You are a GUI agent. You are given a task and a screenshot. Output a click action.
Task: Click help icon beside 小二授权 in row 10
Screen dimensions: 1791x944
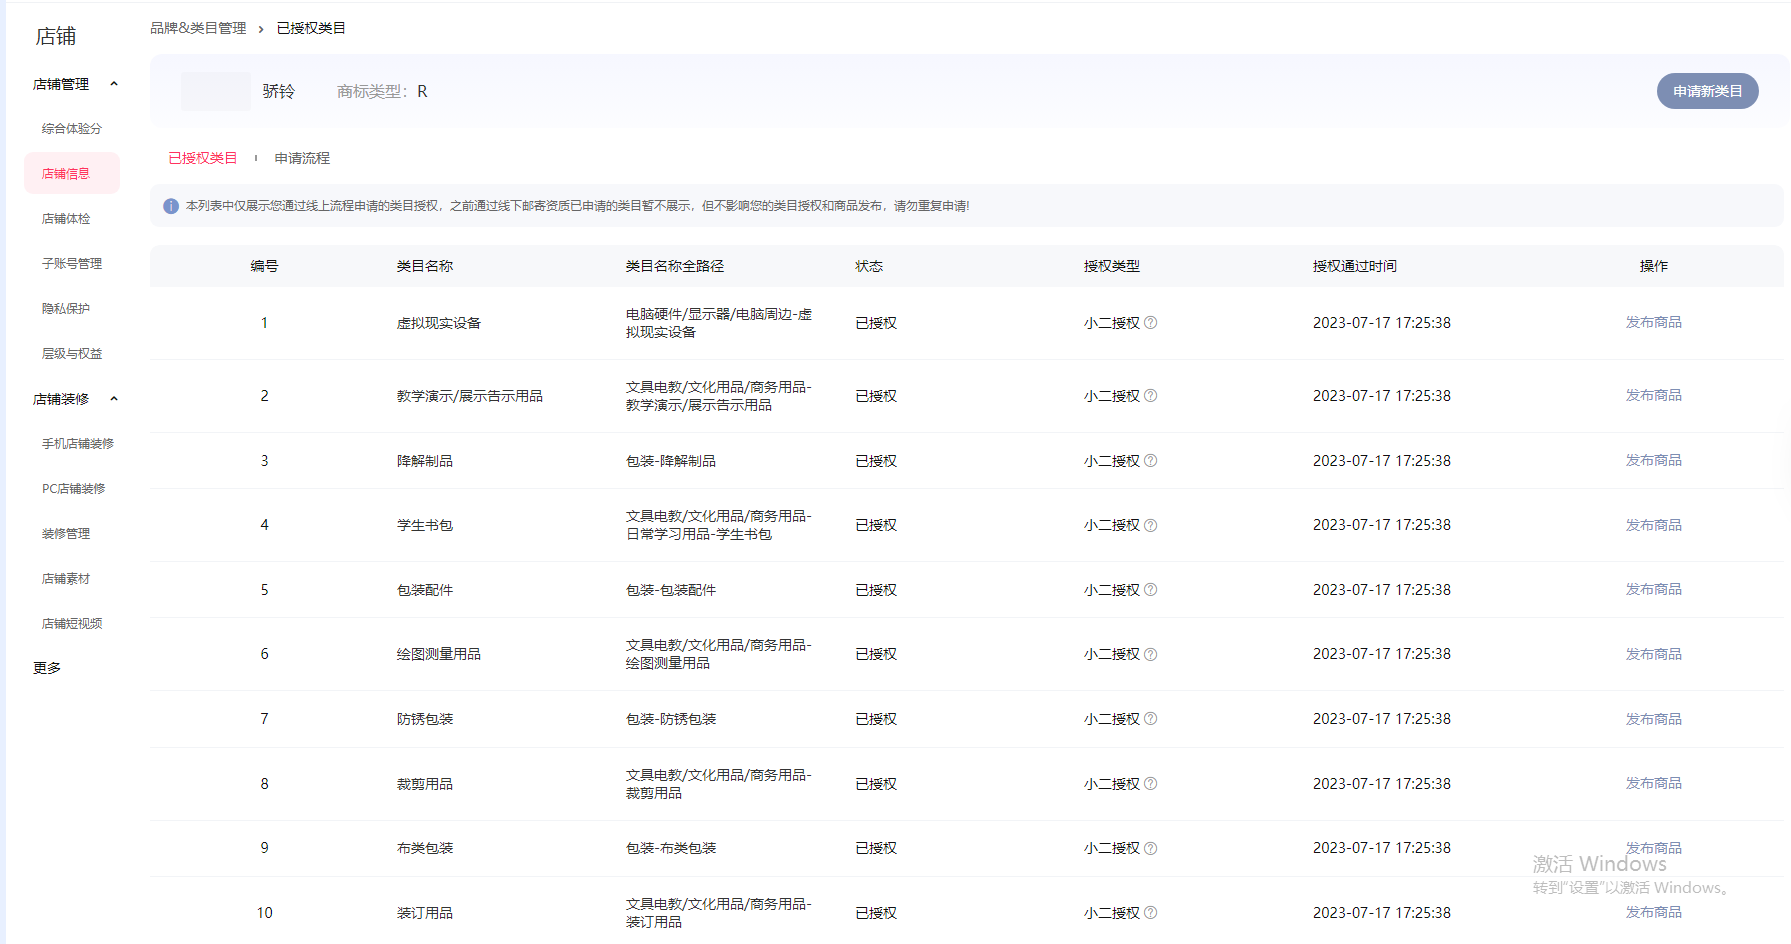(x=1150, y=913)
